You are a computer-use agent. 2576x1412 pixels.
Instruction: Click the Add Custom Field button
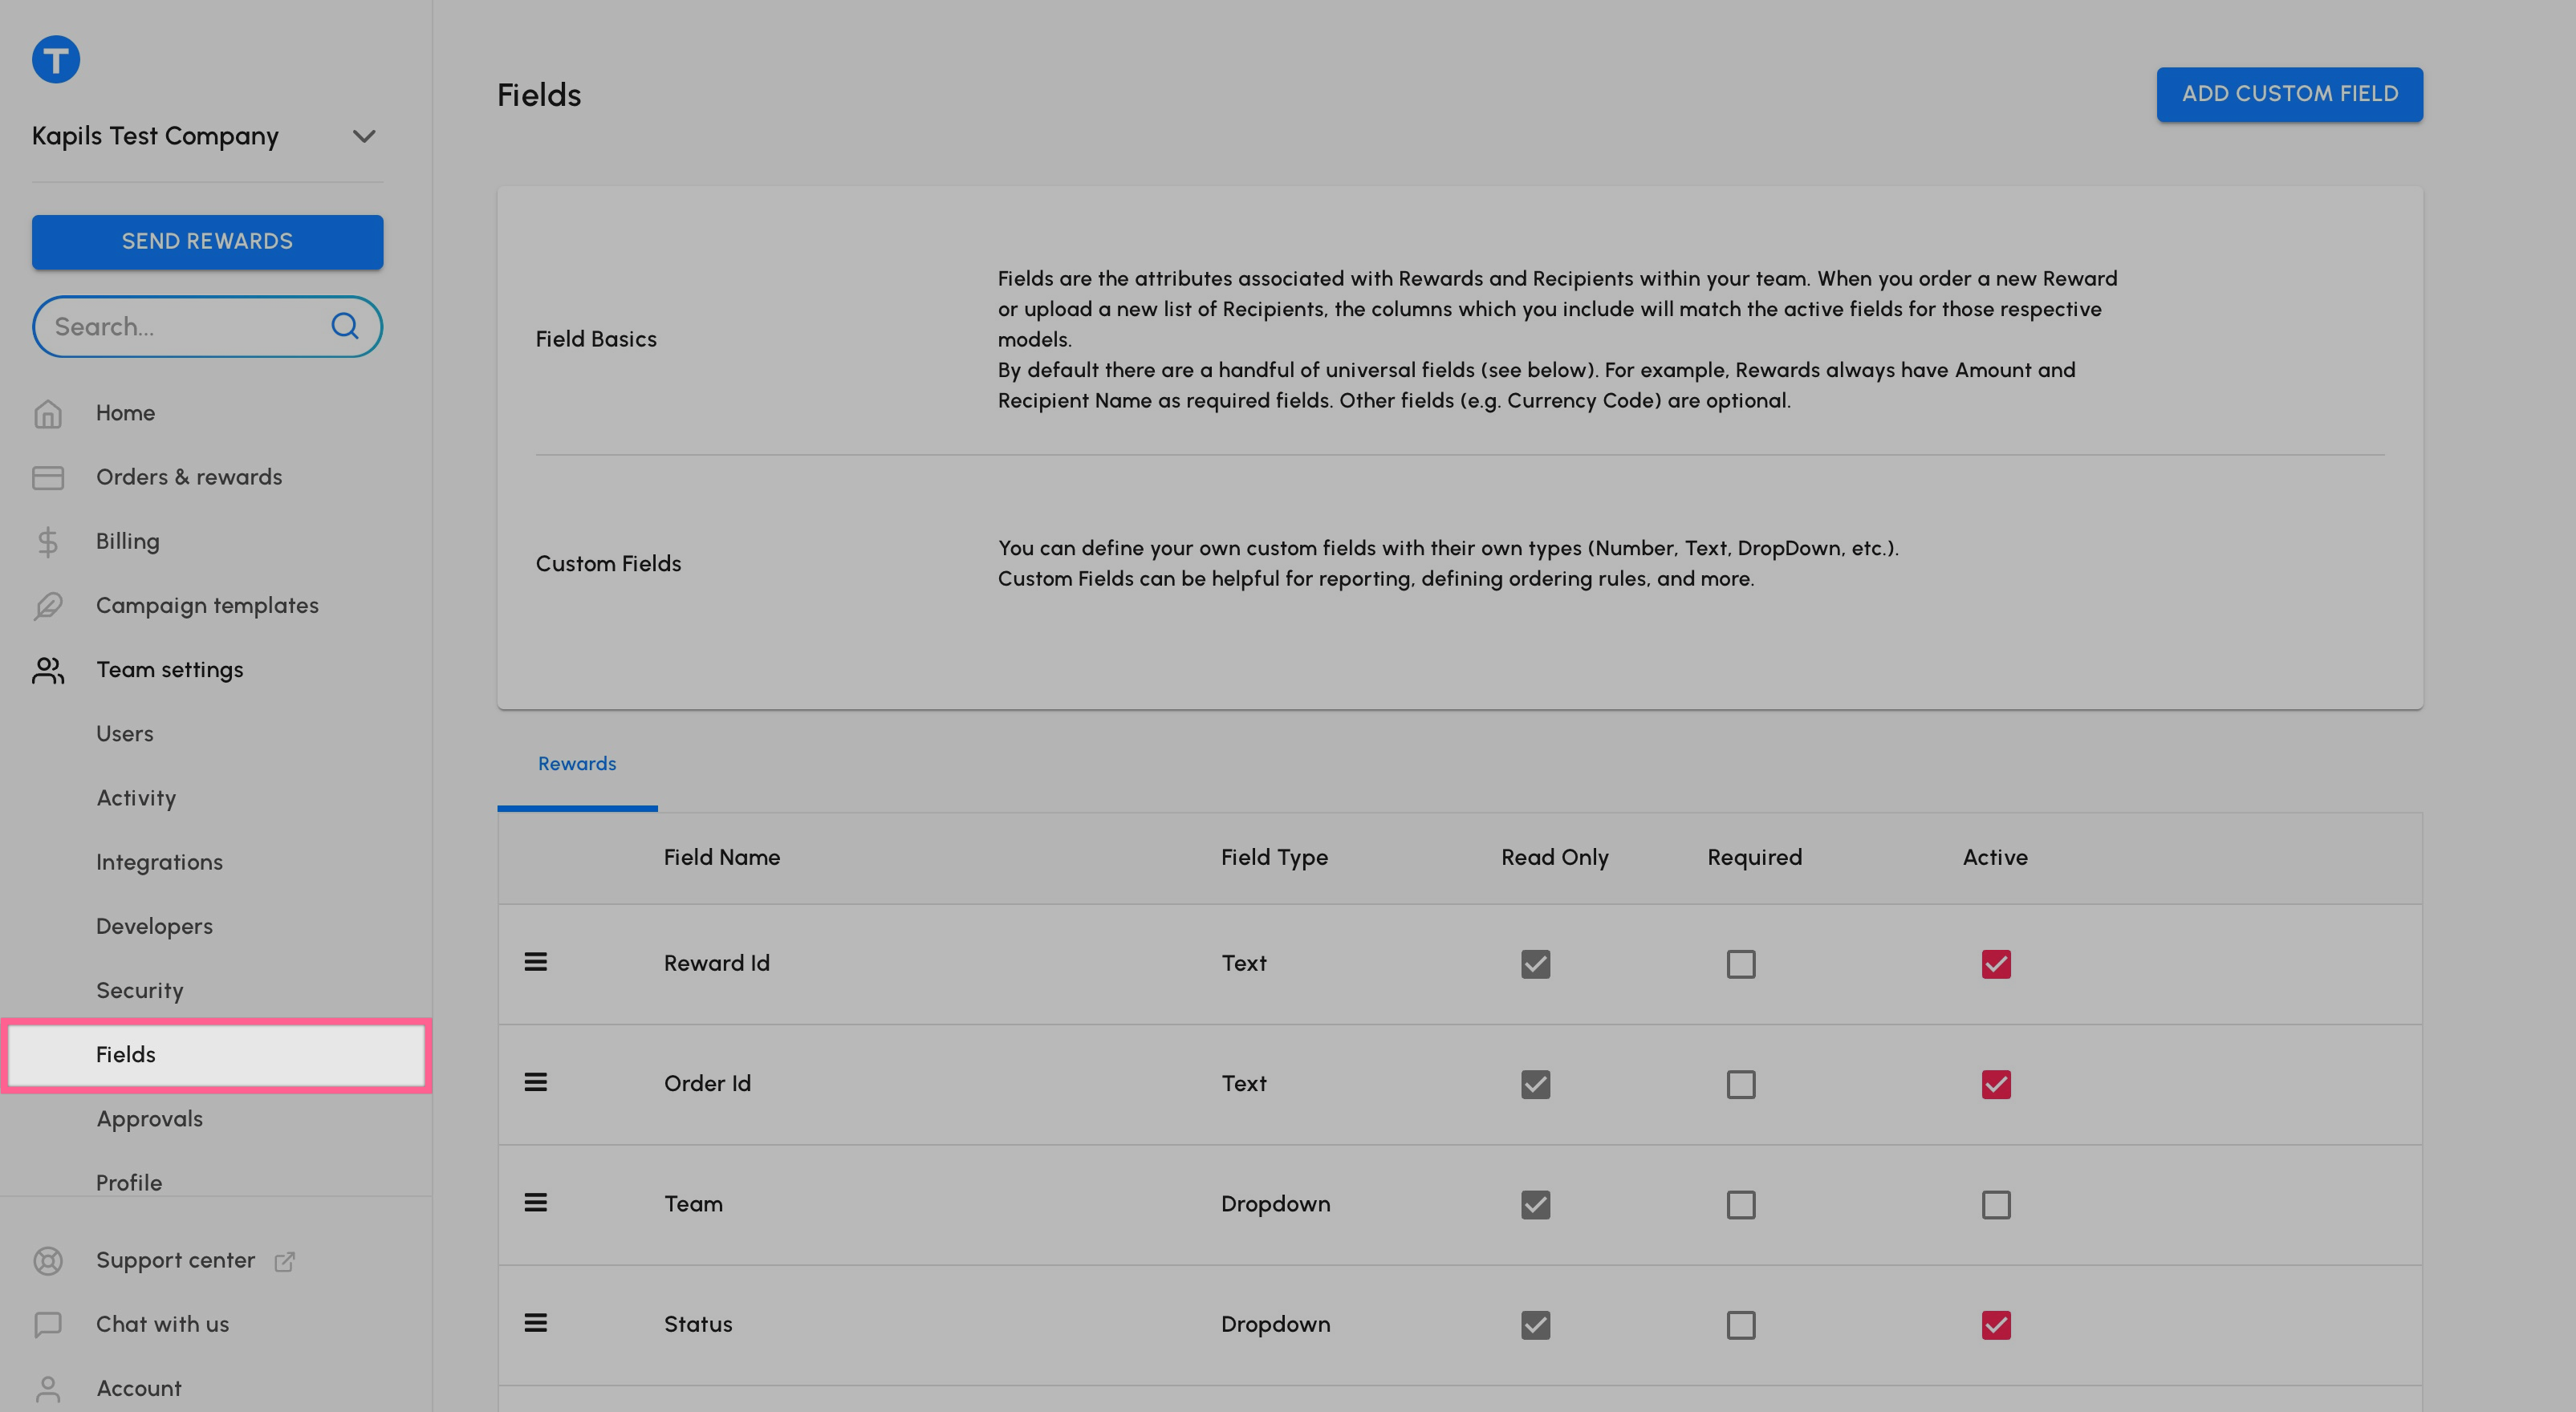tap(2289, 94)
